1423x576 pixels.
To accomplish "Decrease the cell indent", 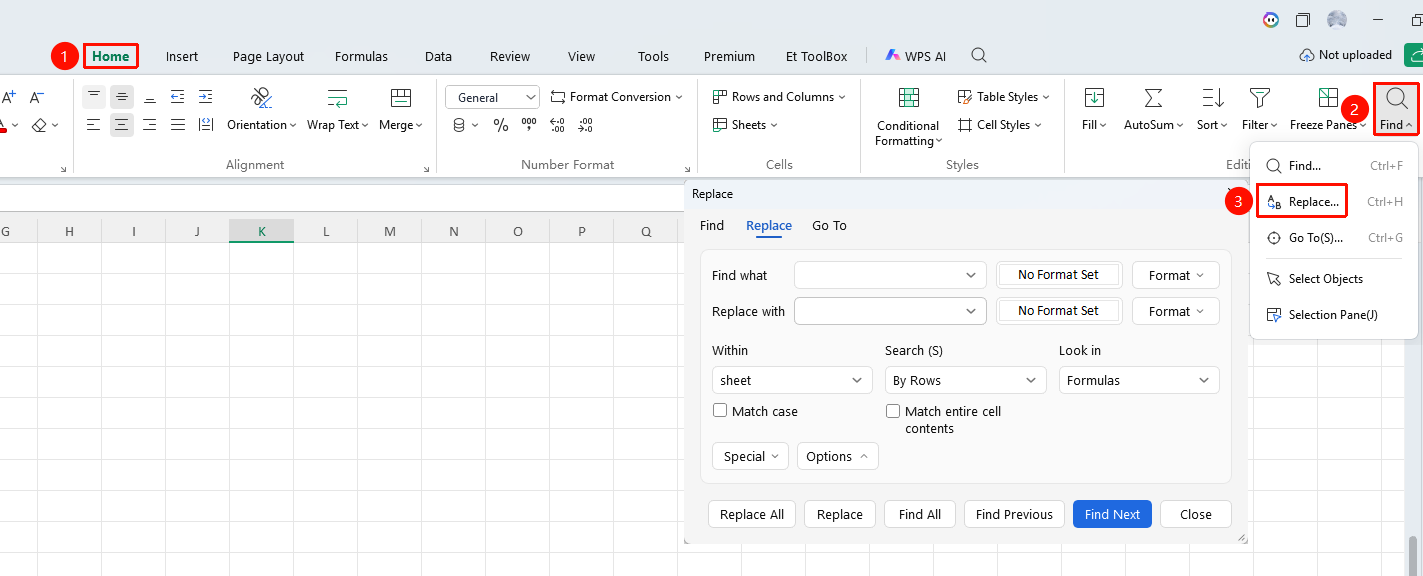I will point(177,97).
